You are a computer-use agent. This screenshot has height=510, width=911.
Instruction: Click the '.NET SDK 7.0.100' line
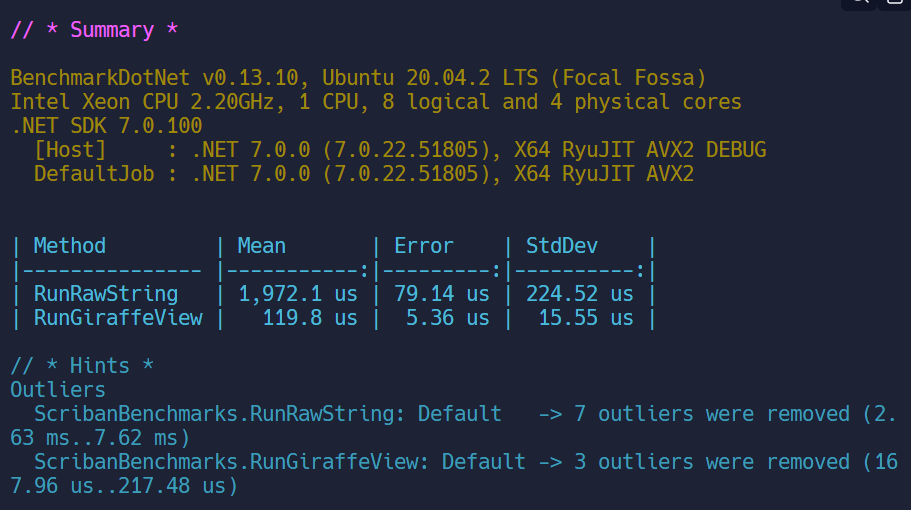click(106, 126)
